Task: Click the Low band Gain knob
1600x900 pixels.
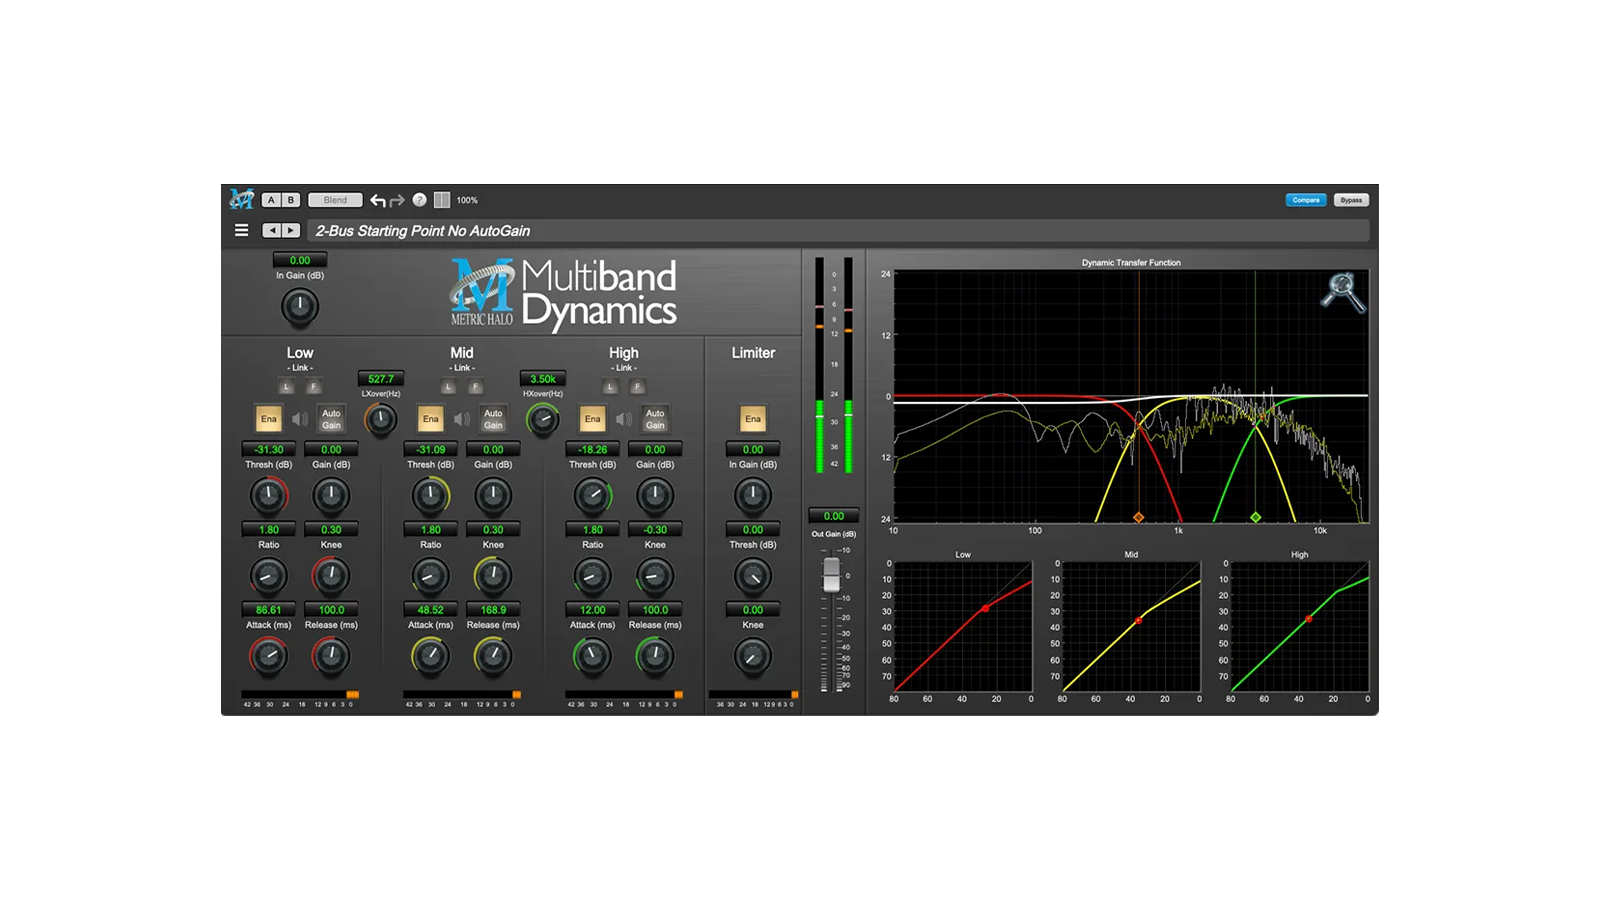Action: (x=331, y=496)
